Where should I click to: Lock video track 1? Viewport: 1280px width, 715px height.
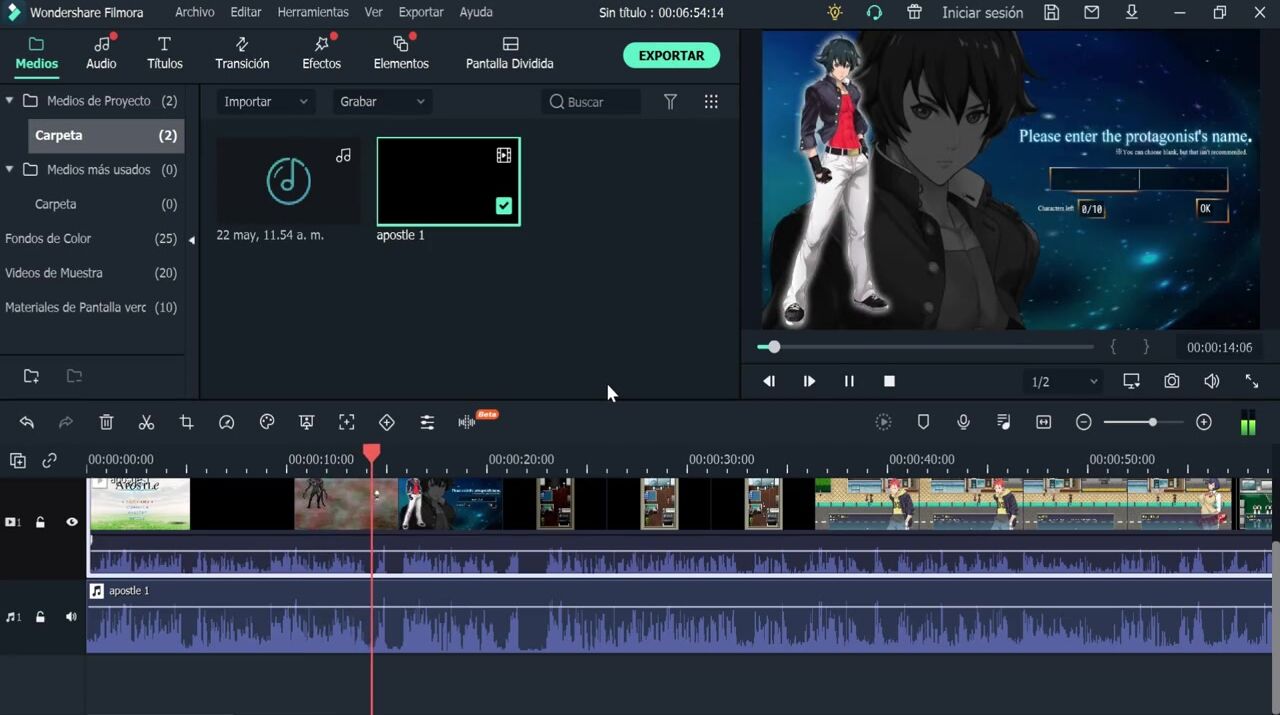coord(40,522)
